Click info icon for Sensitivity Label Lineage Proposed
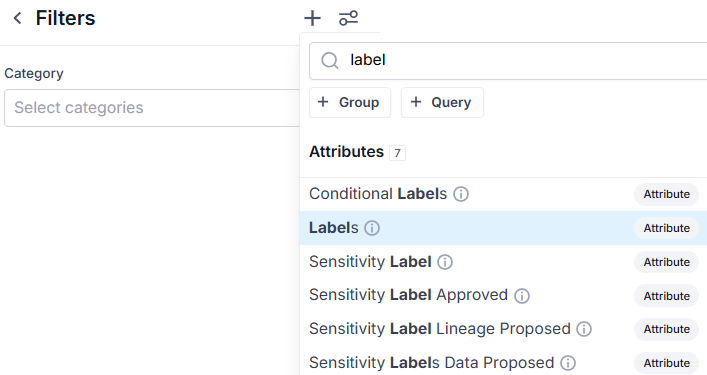Viewport: 707px width, 375px height. tap(584, 329)
